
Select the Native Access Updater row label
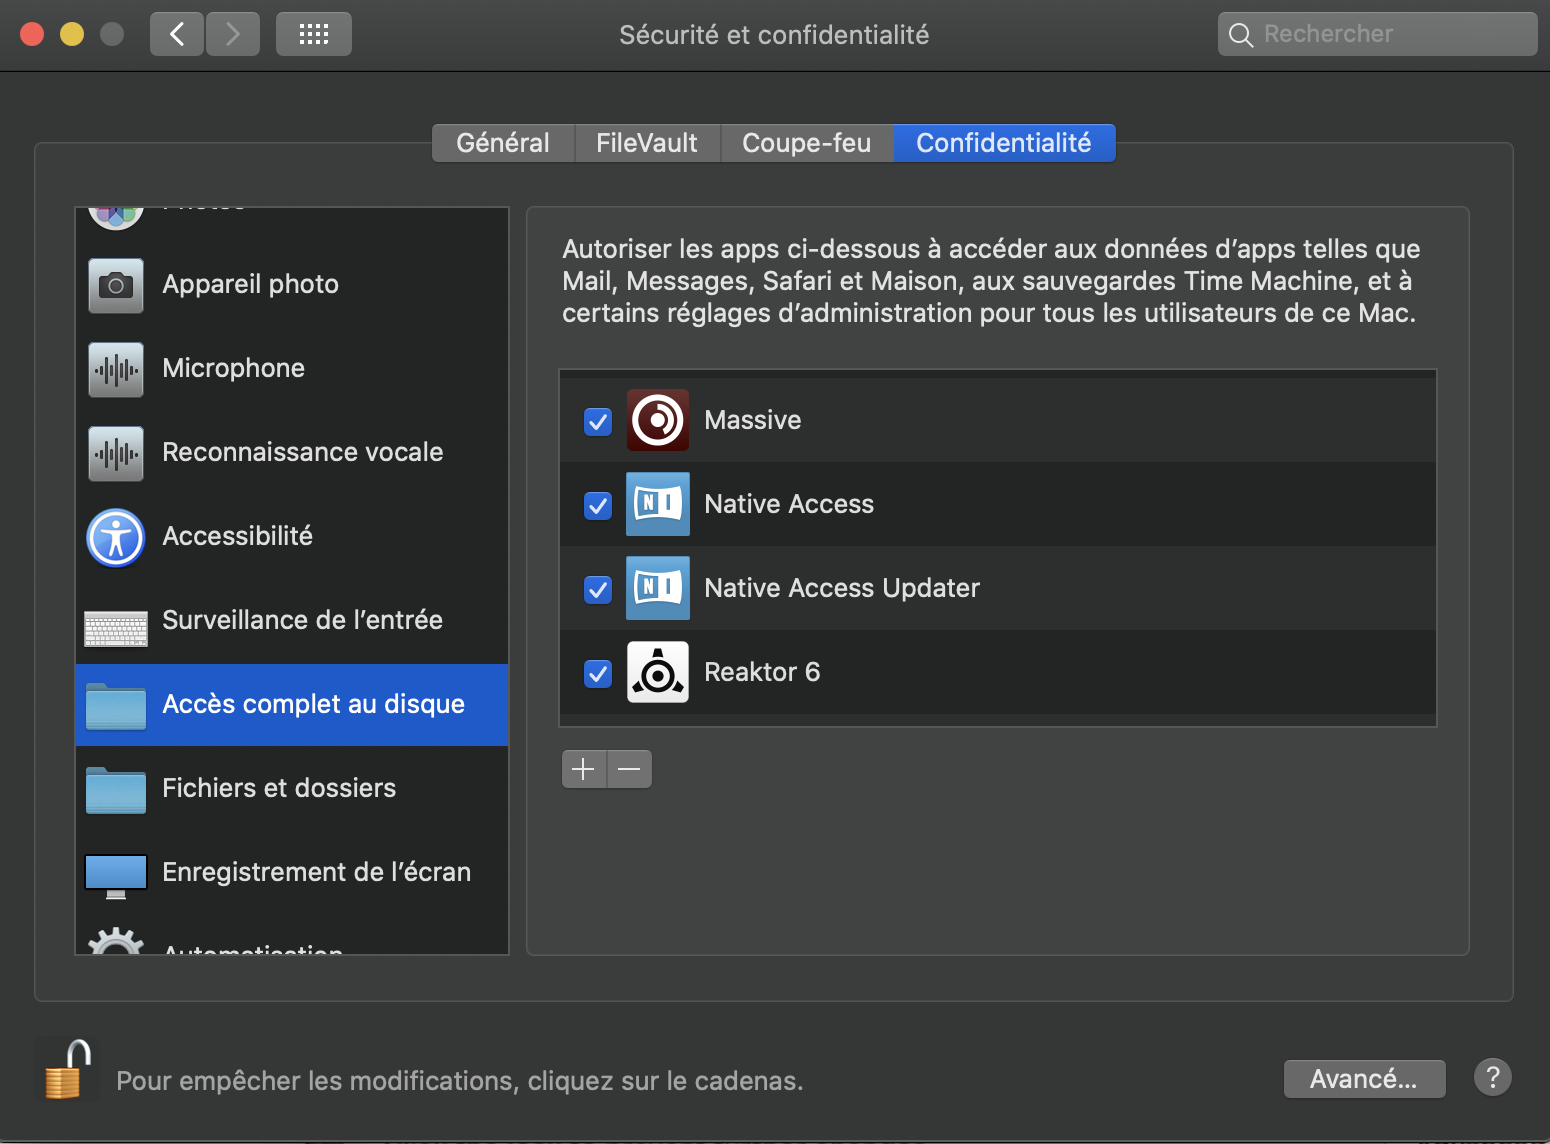pos(842,588)
